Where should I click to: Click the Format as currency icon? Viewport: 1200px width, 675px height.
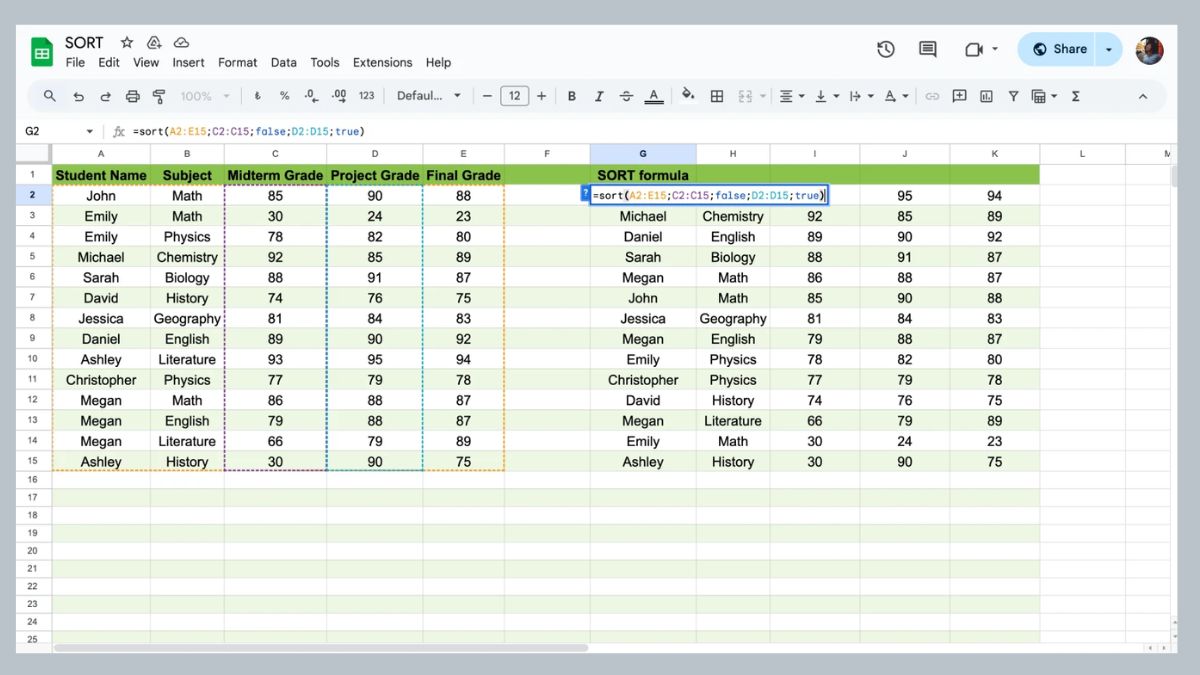[256, 96]
